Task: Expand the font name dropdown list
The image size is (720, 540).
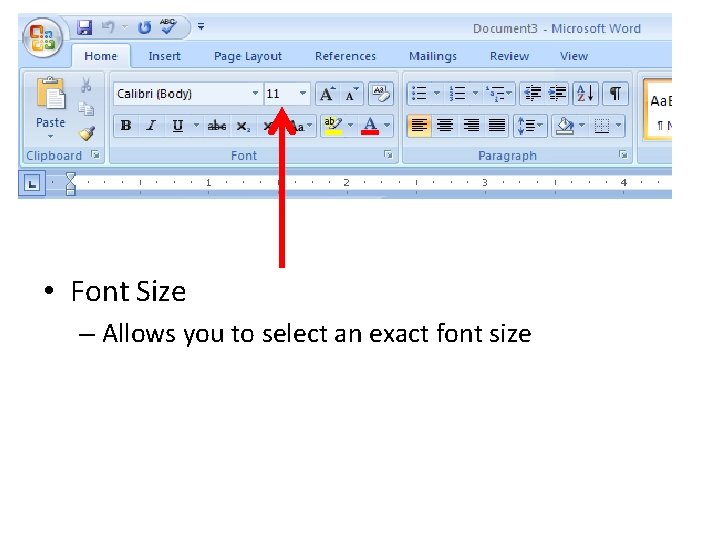Action: [256, 93]
